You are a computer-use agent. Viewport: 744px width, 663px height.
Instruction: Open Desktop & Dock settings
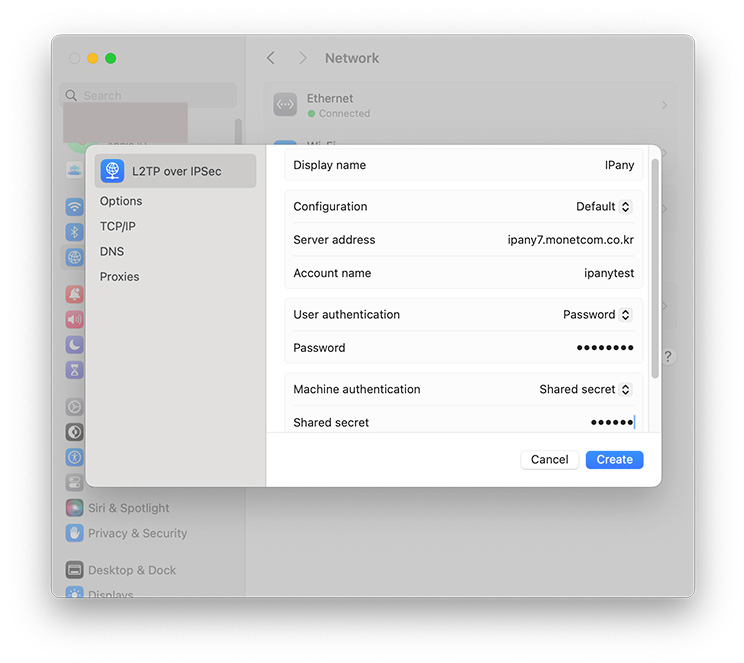tap(121, 570)
